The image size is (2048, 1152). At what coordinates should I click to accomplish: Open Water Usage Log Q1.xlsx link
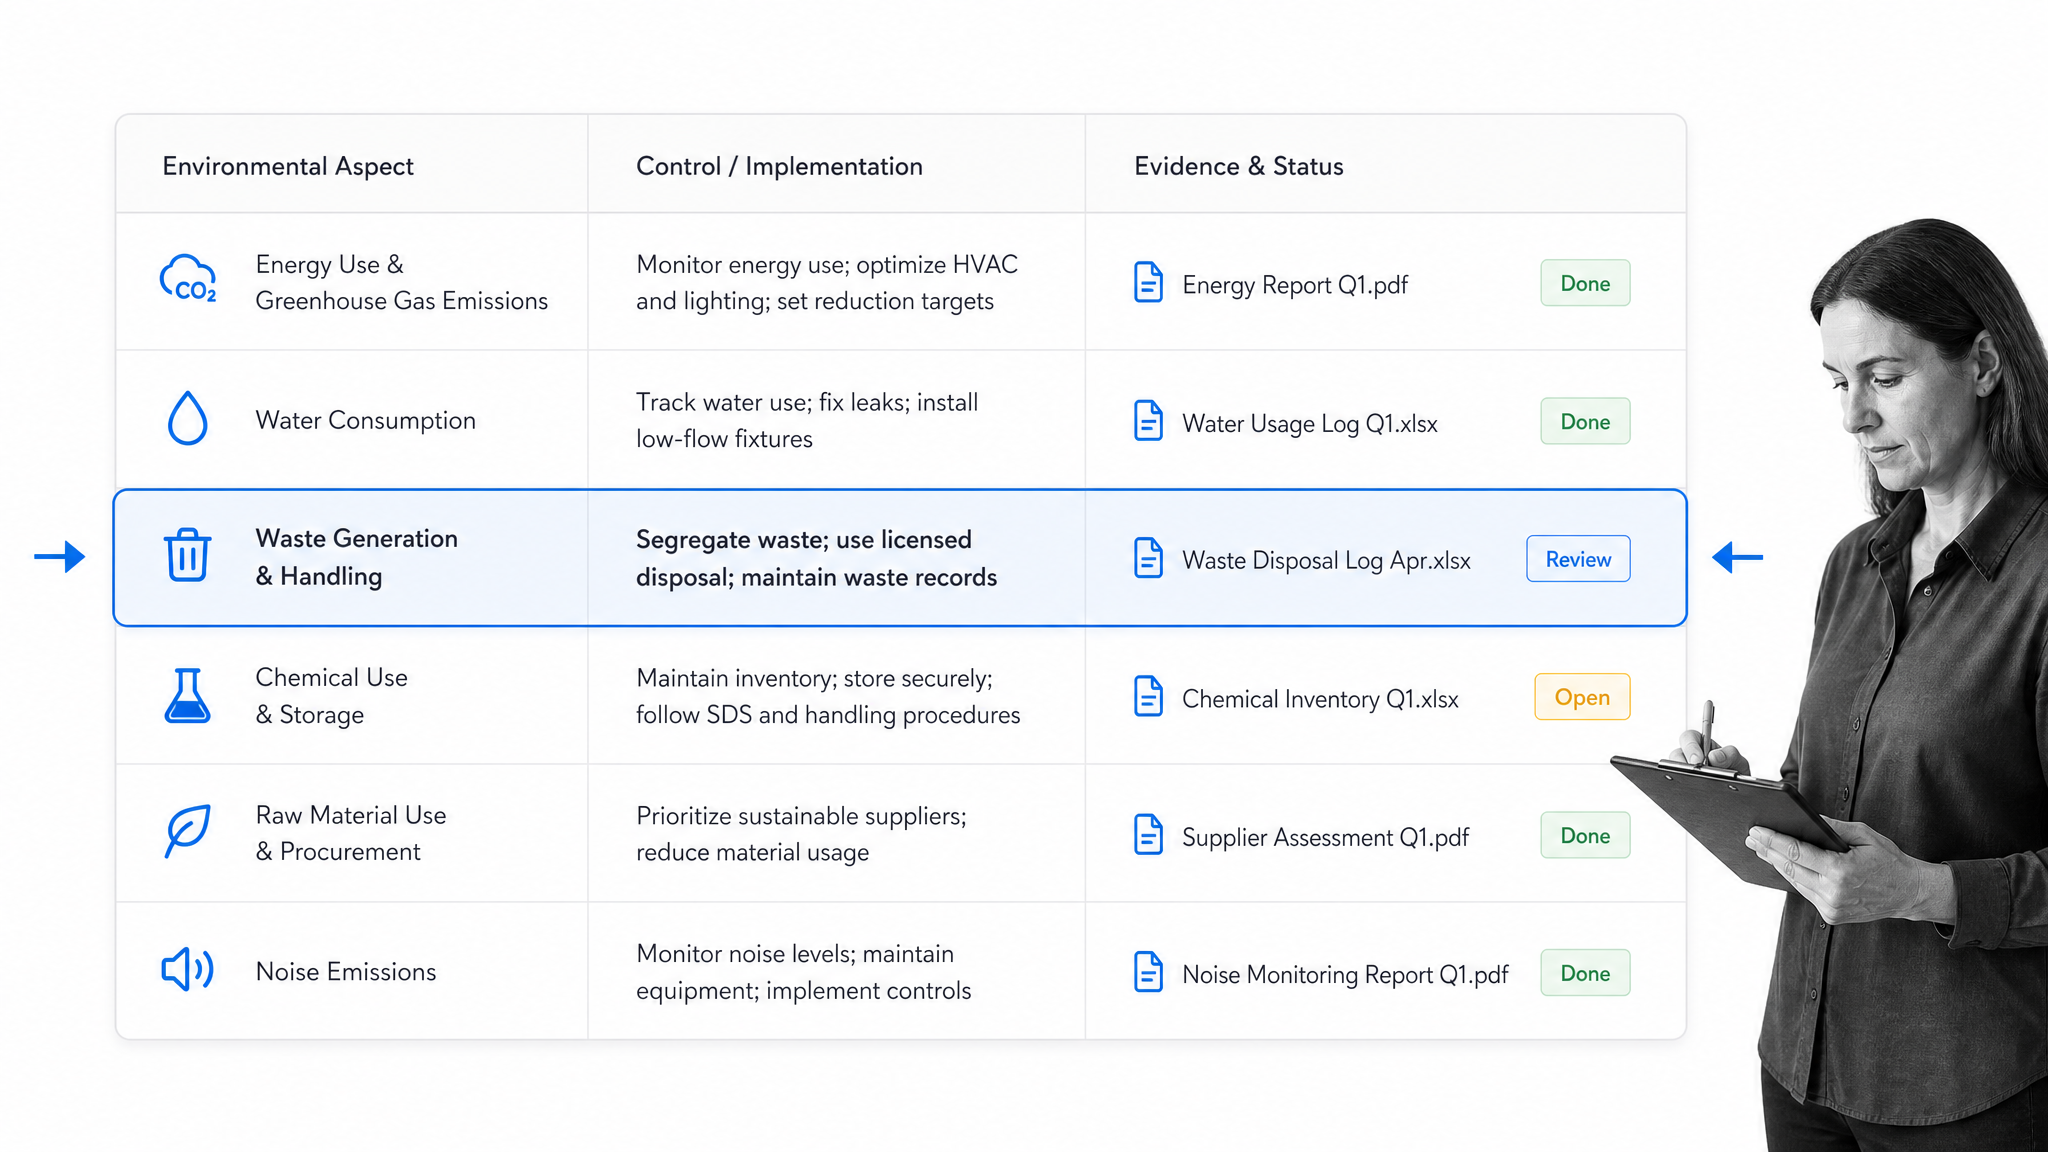tap(1310, 424)
